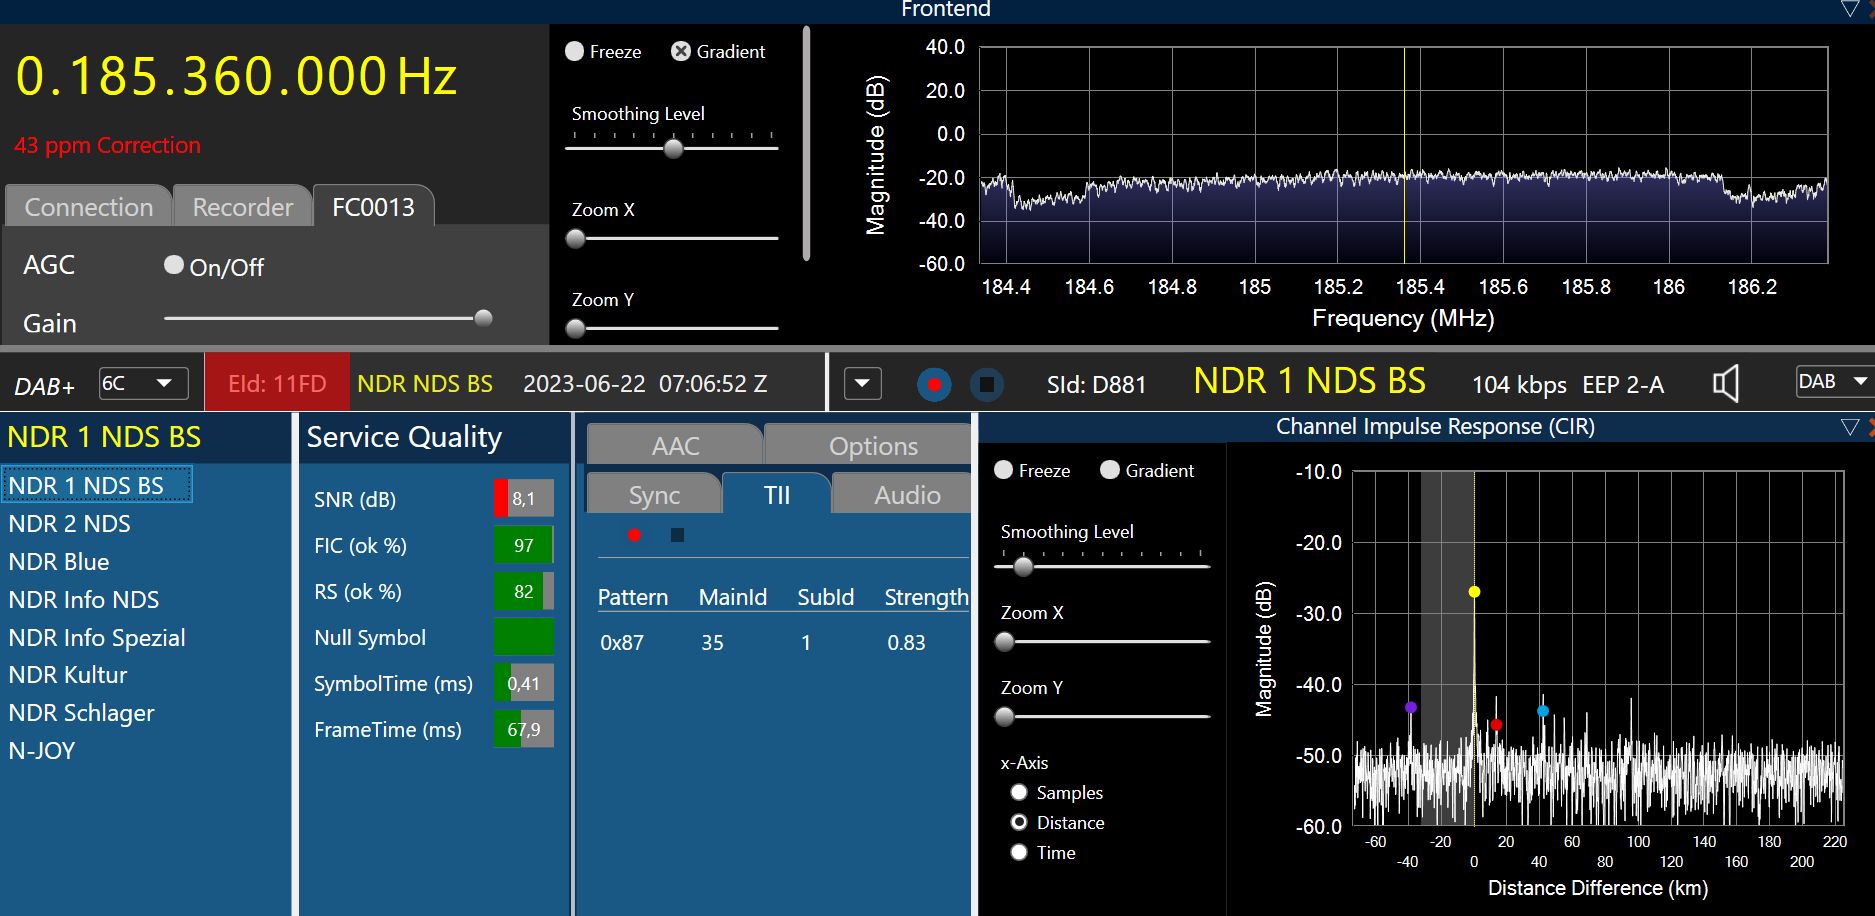The width and height of the screenshot is (1875, 916).
Task: Switch to the Recorder tab
Action: (x=242, y=207)
